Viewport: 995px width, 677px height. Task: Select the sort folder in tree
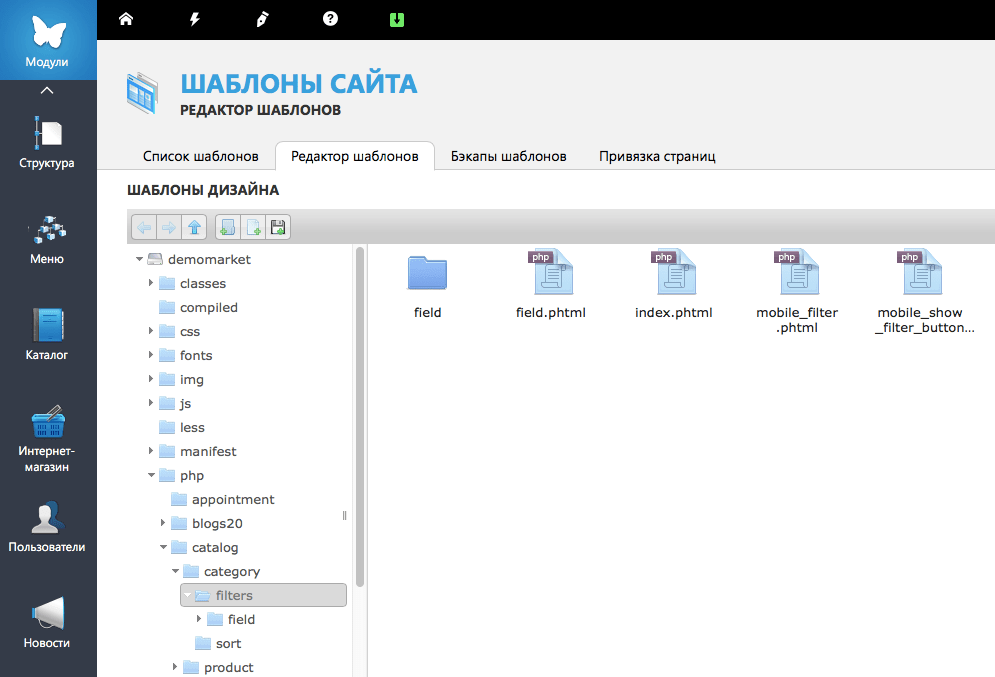click(228, 643)
